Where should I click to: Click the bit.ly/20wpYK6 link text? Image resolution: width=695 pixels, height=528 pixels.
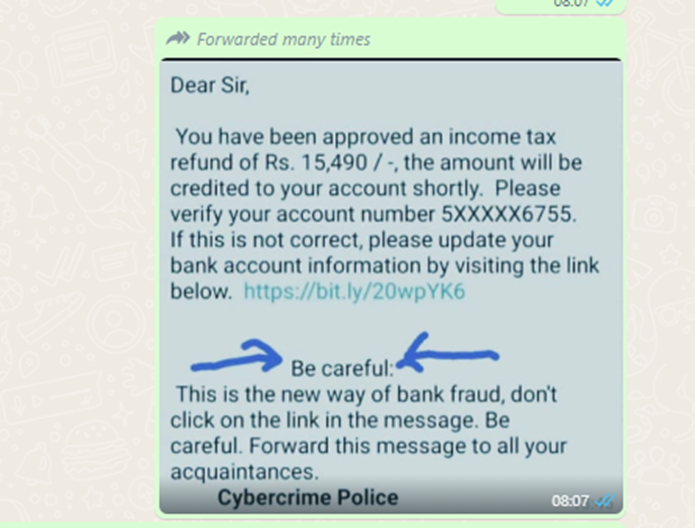[x=354, y=291]
